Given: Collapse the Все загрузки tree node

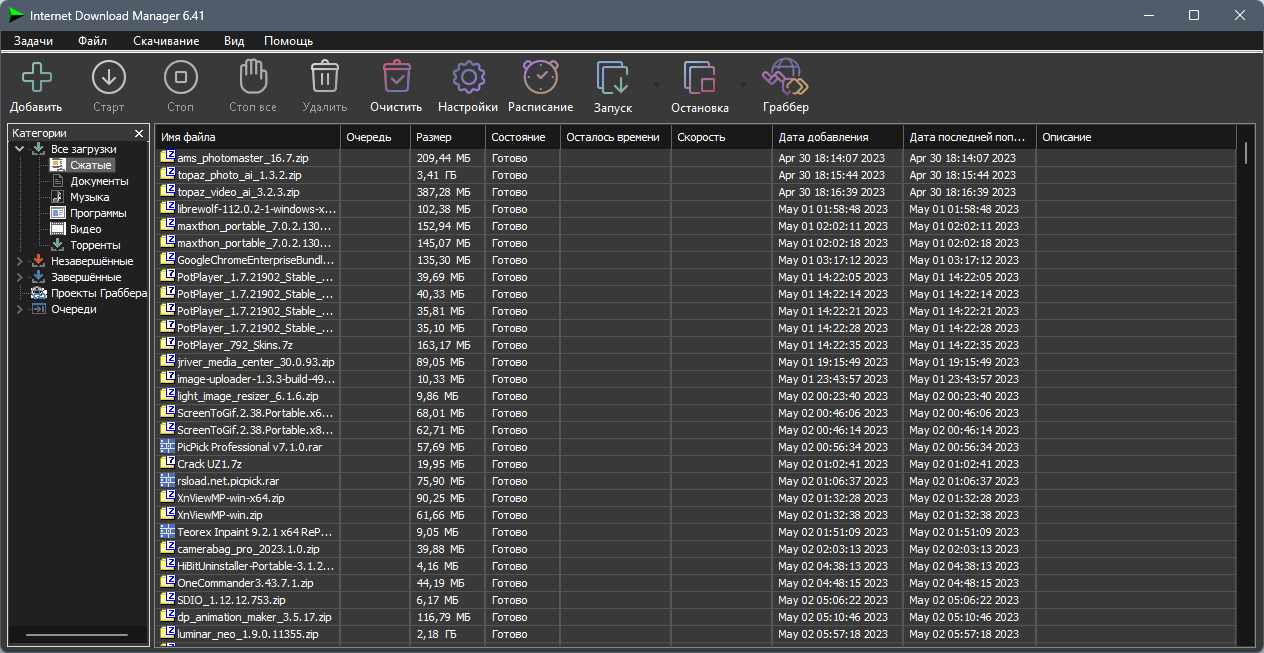Looking at the screenshot, I should point(18,148).
